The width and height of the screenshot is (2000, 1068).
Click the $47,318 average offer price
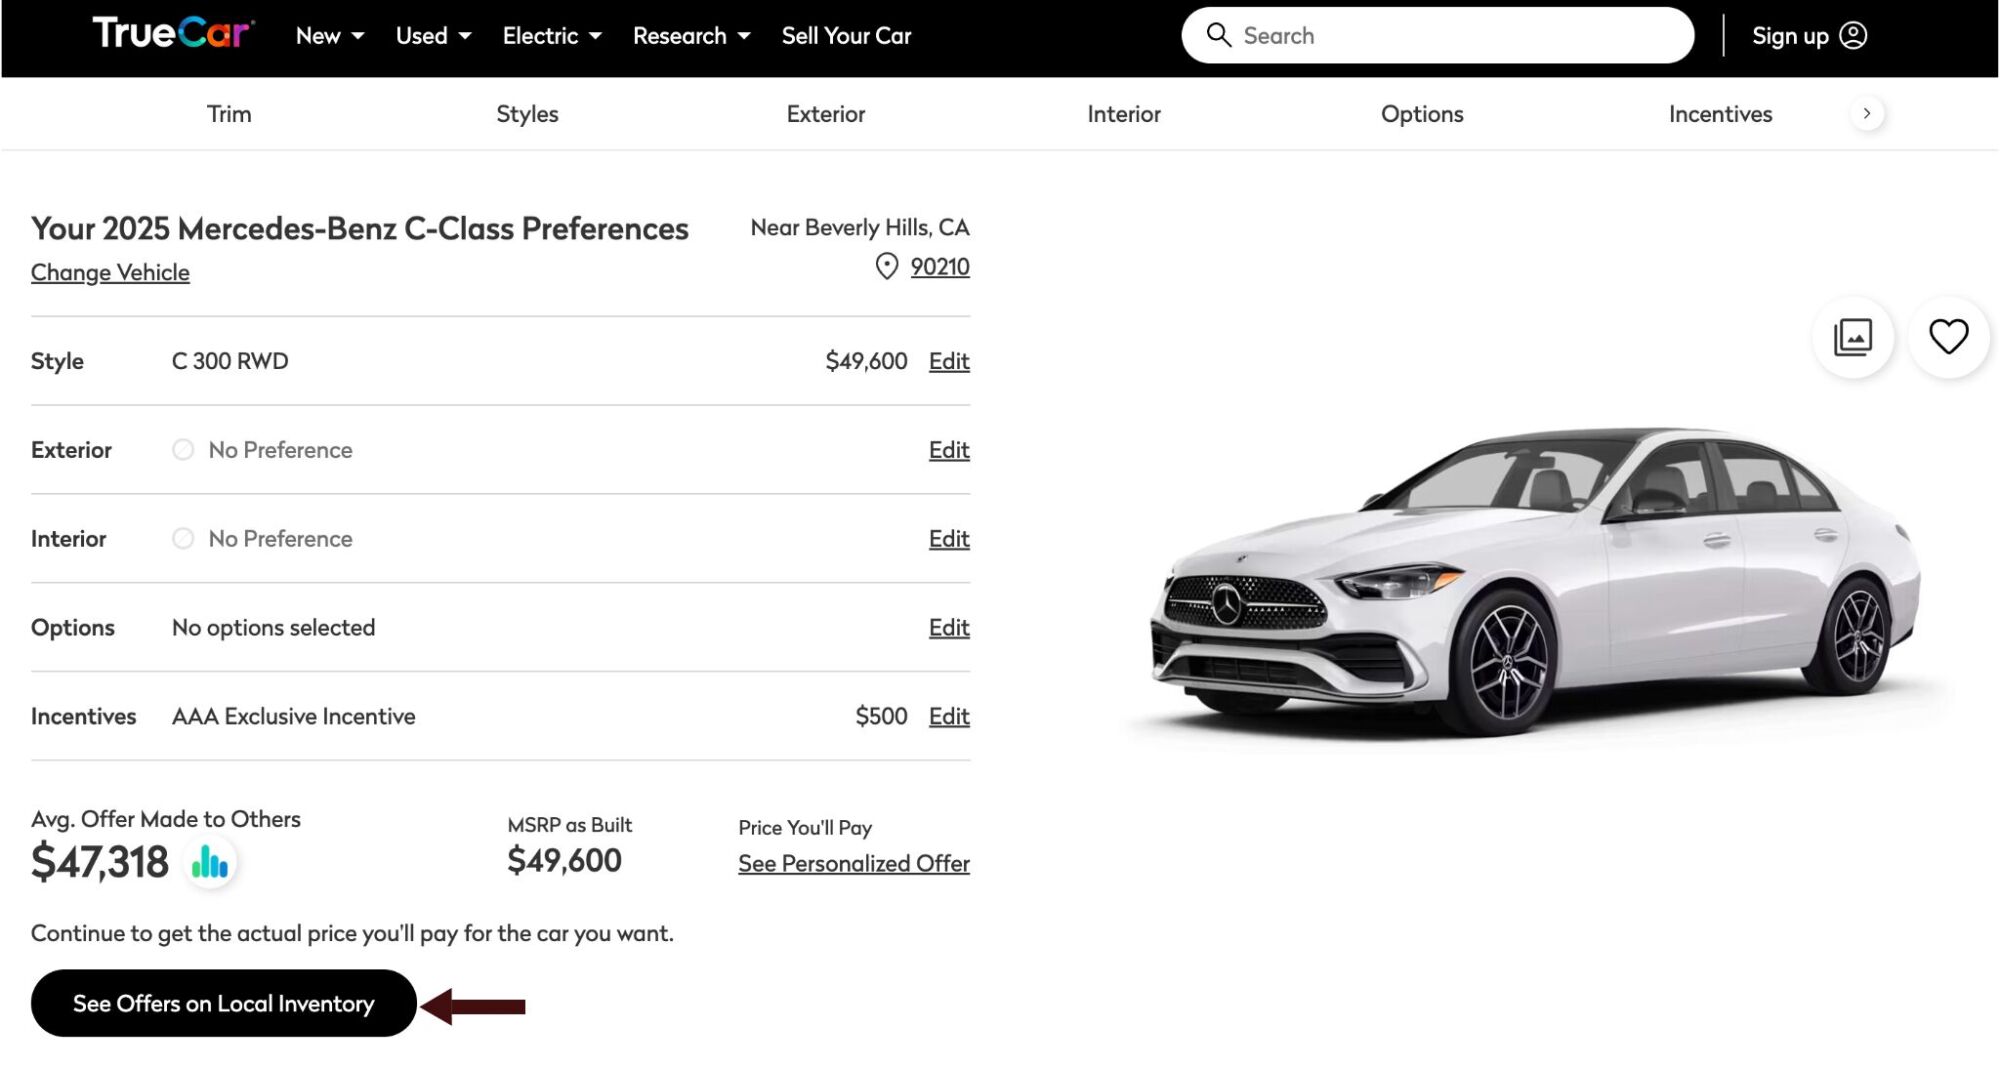point(100,862)
